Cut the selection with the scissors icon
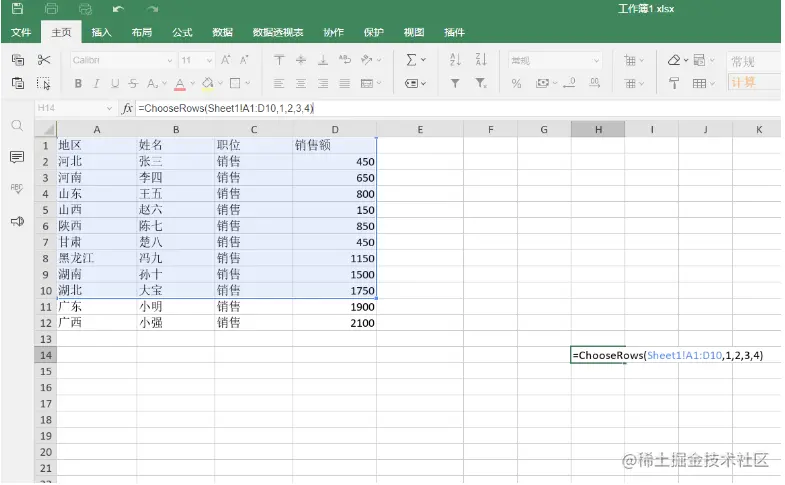The image size is (785, 485). [x=44, y=60]
